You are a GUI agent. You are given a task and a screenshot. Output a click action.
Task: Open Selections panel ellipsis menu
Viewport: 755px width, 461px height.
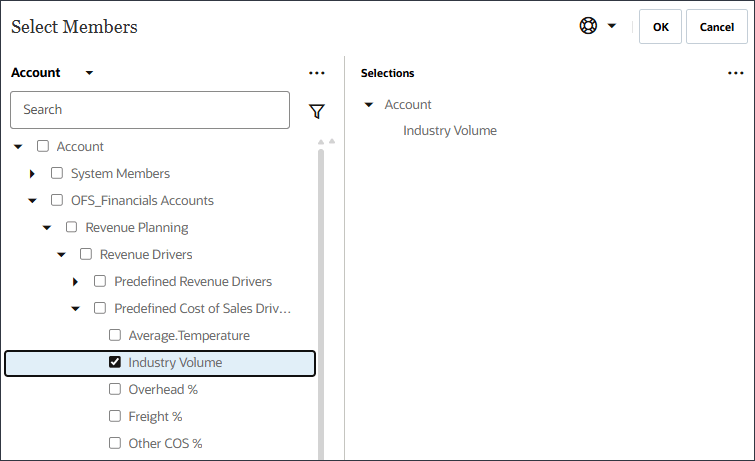click(x=736, y=73)
